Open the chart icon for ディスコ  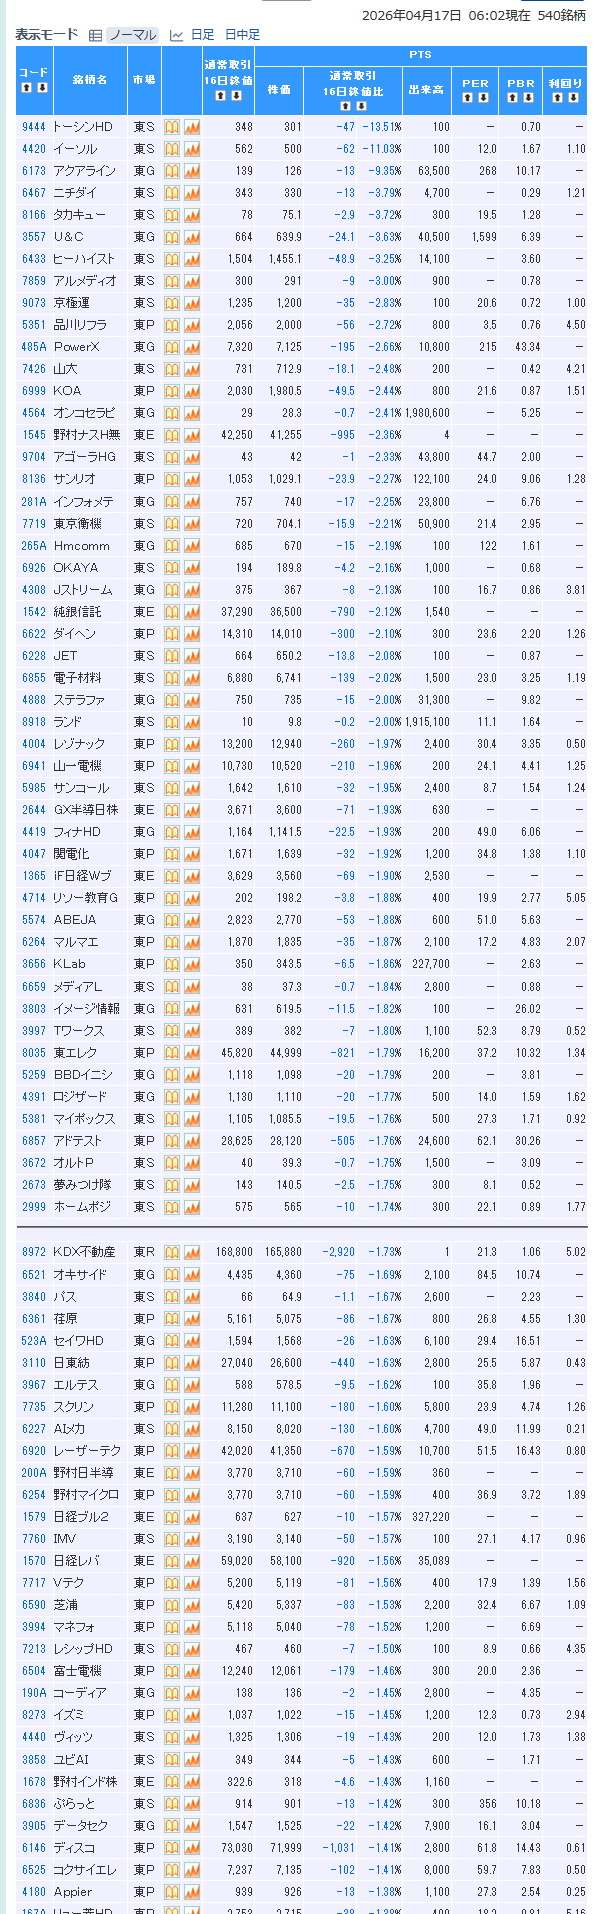coord(192,1848)
